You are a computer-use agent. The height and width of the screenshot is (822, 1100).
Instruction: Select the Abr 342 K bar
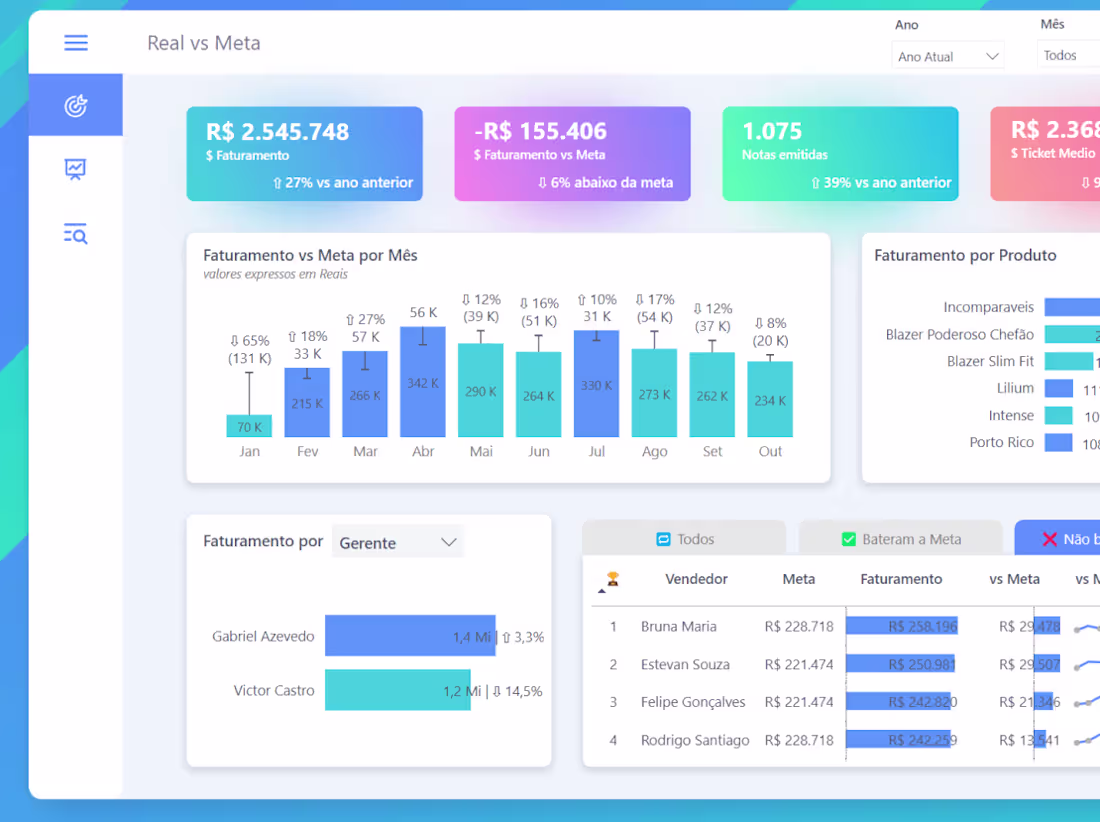tap(423, 382)
